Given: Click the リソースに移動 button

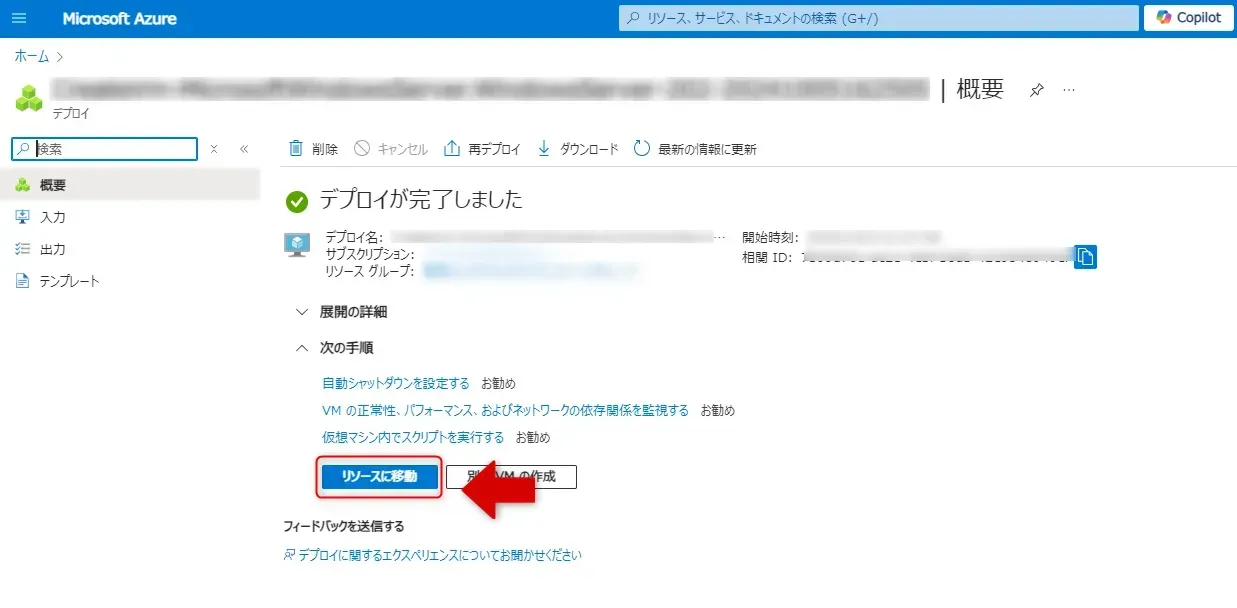Looking at the screenshot, I should 379,477.
